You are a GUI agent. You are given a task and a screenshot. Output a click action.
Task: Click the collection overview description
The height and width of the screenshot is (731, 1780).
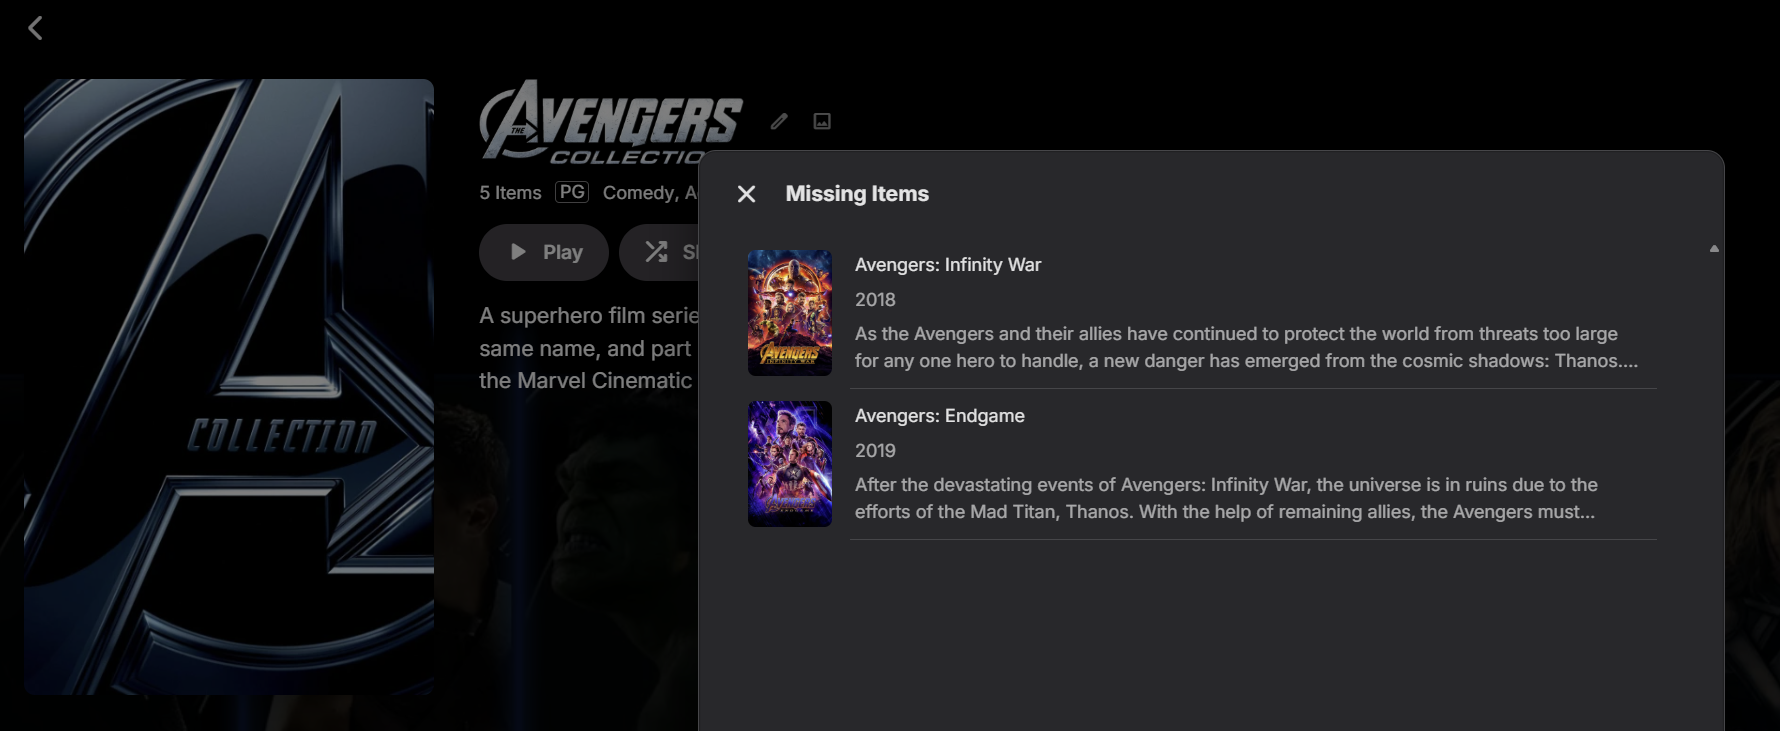point(588,348)
